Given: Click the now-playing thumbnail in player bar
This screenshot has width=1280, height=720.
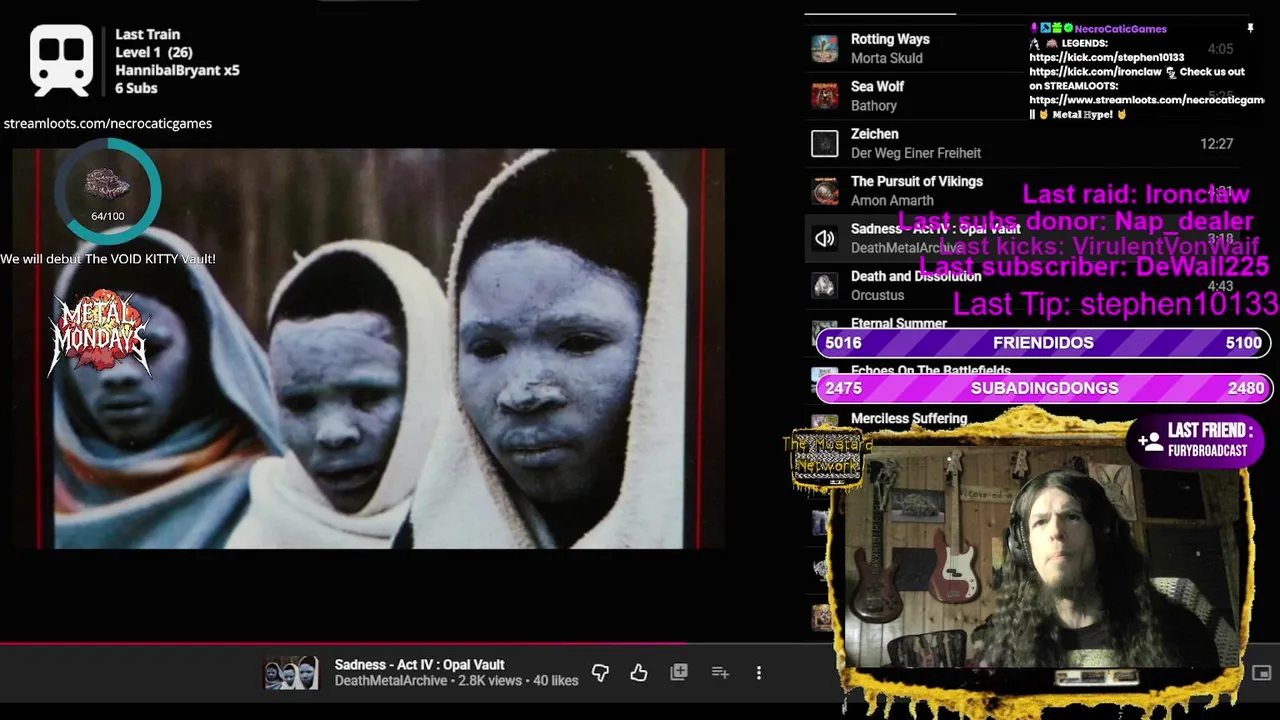Looking at the screenshot, I should click(291, 673).
